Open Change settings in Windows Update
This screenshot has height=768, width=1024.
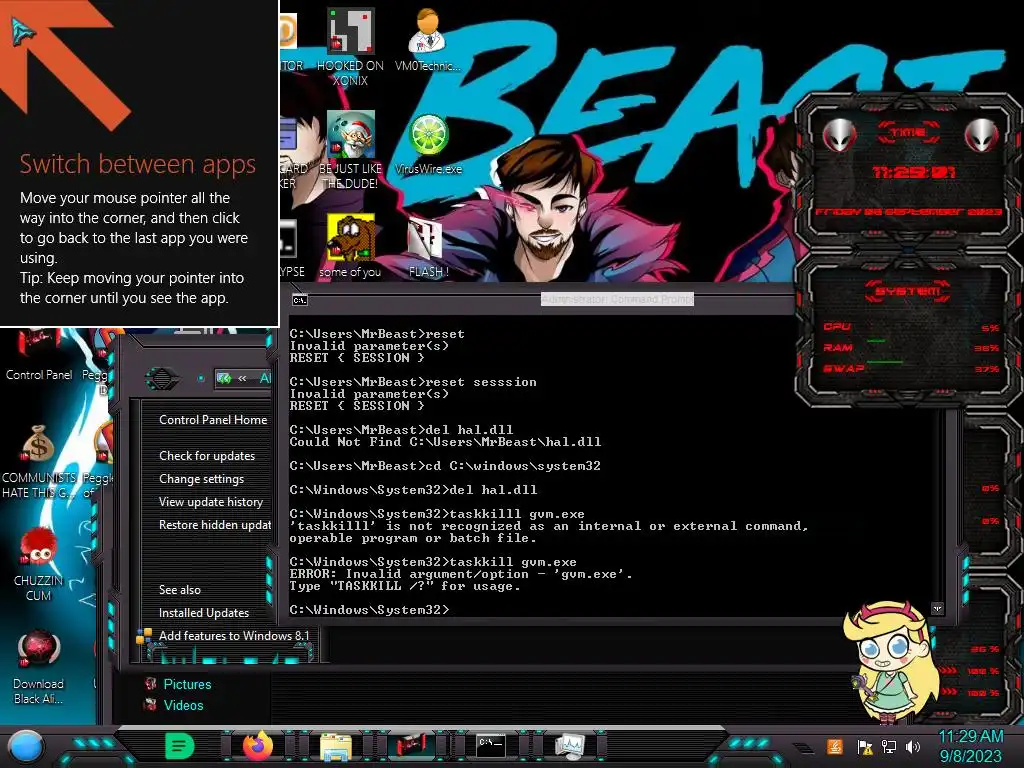click(201, 479)
